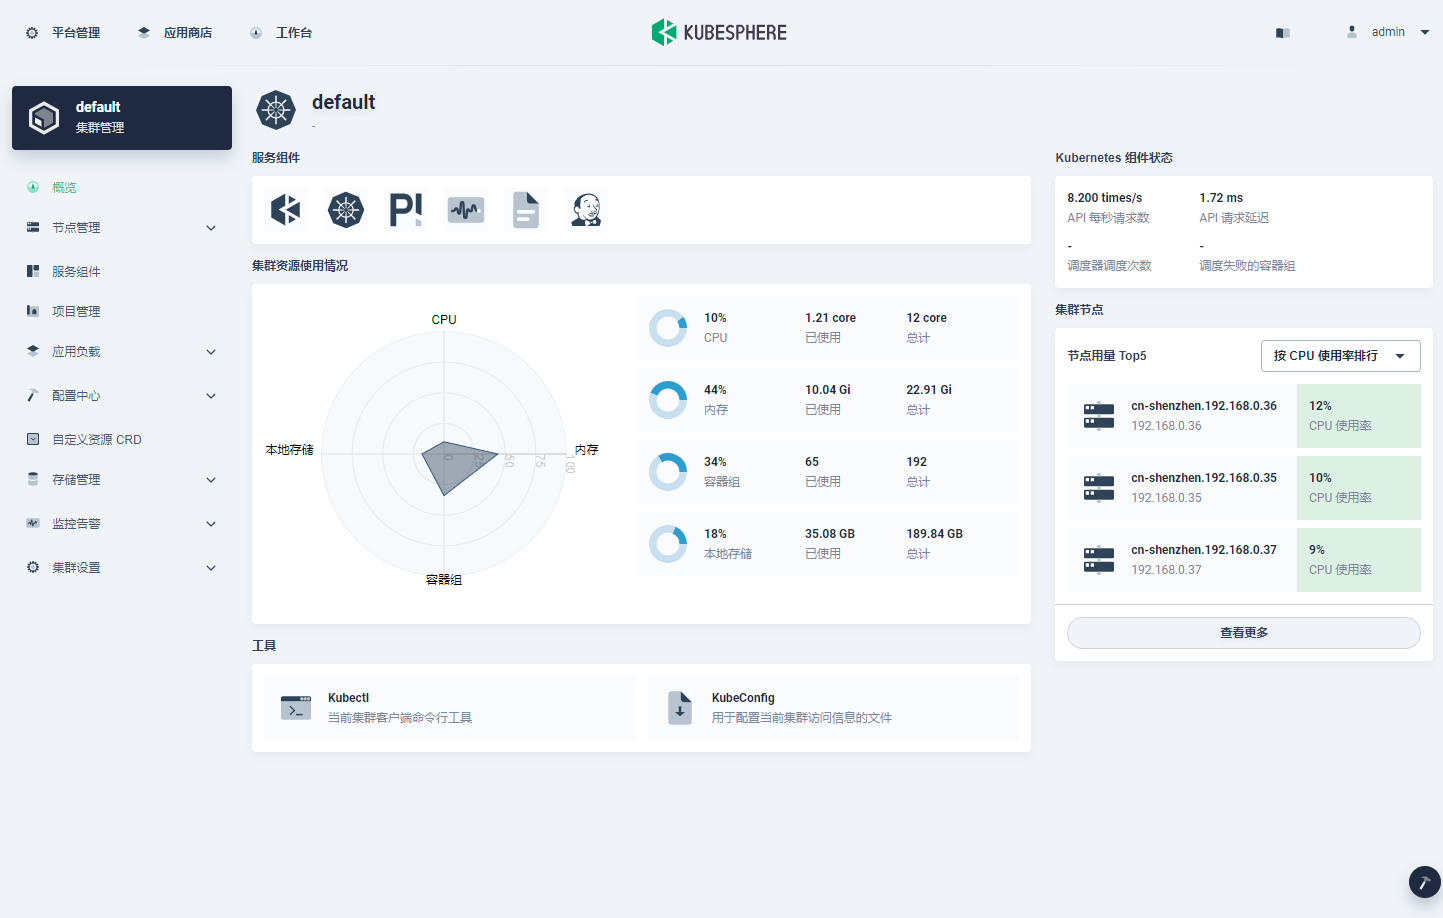
Task: Click the 服务组件 sidebar icon
Action: [x=33, y=271]
